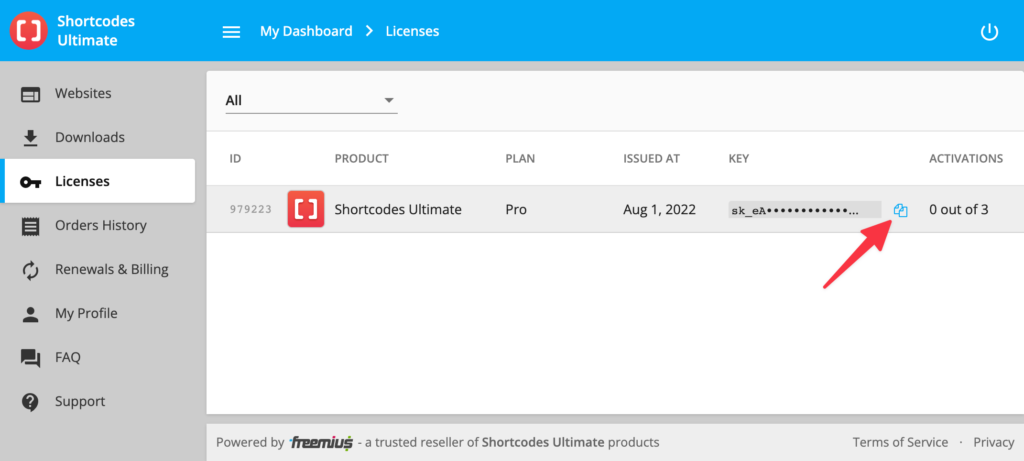
Task: Click the Renewals & Billing refresh icon
Action: (x=31, y=270)
